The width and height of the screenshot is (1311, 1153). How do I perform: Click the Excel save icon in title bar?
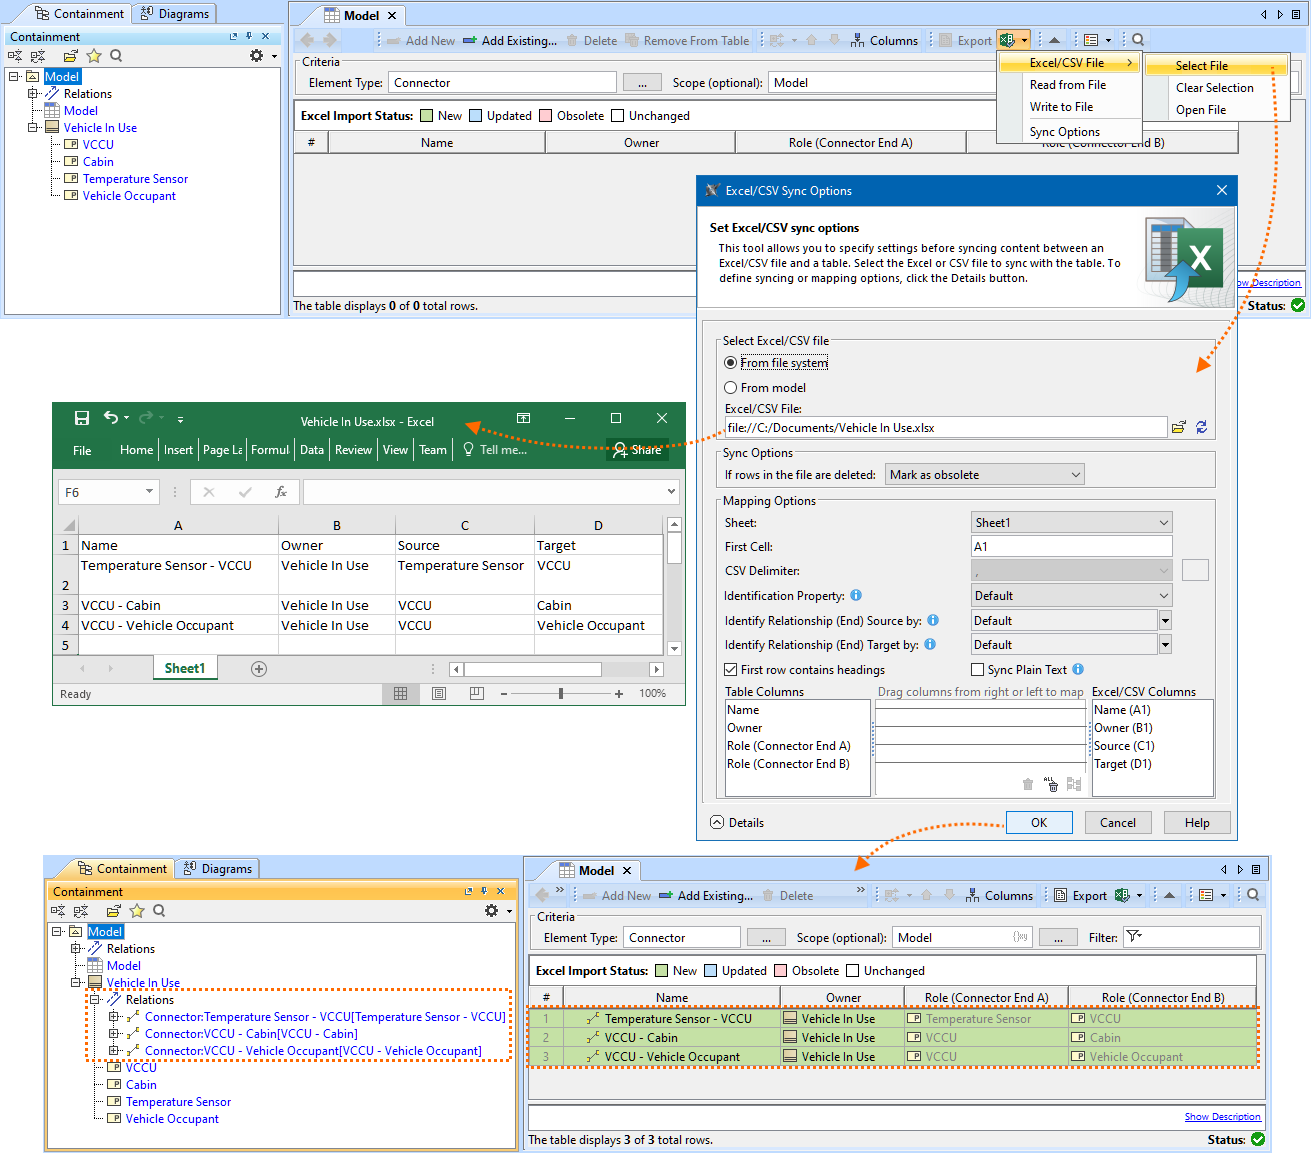pos(82,418)
